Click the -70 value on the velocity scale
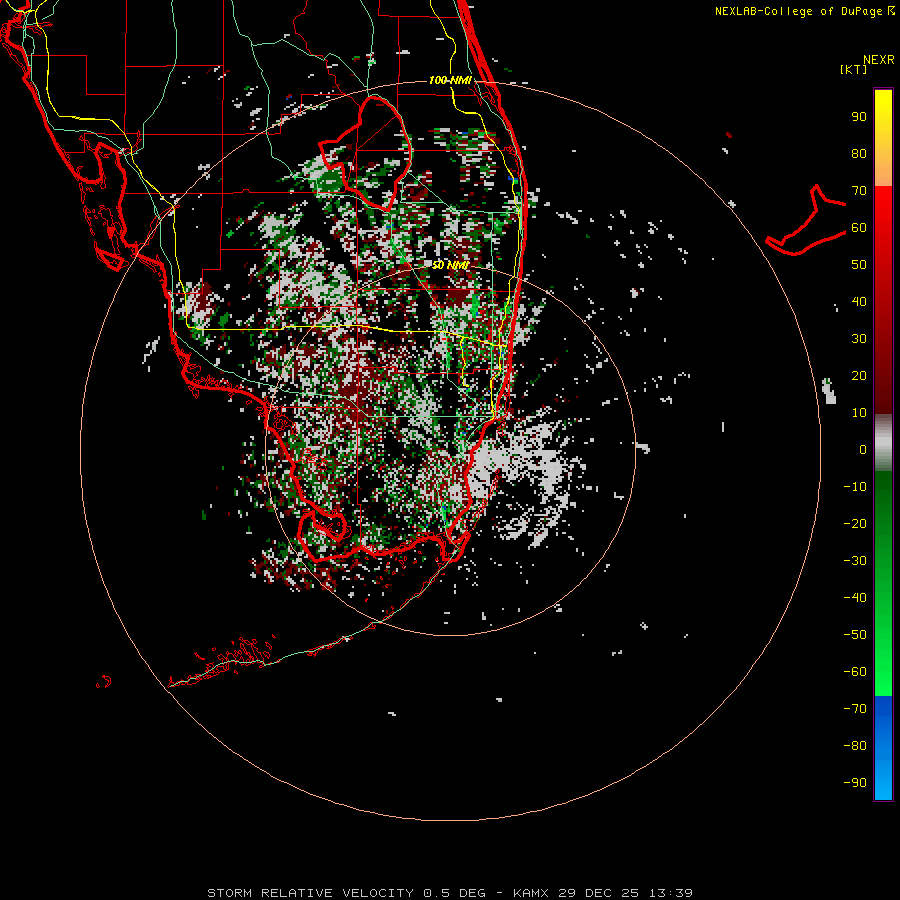900x900 pixels. click(x=855, y=709)
